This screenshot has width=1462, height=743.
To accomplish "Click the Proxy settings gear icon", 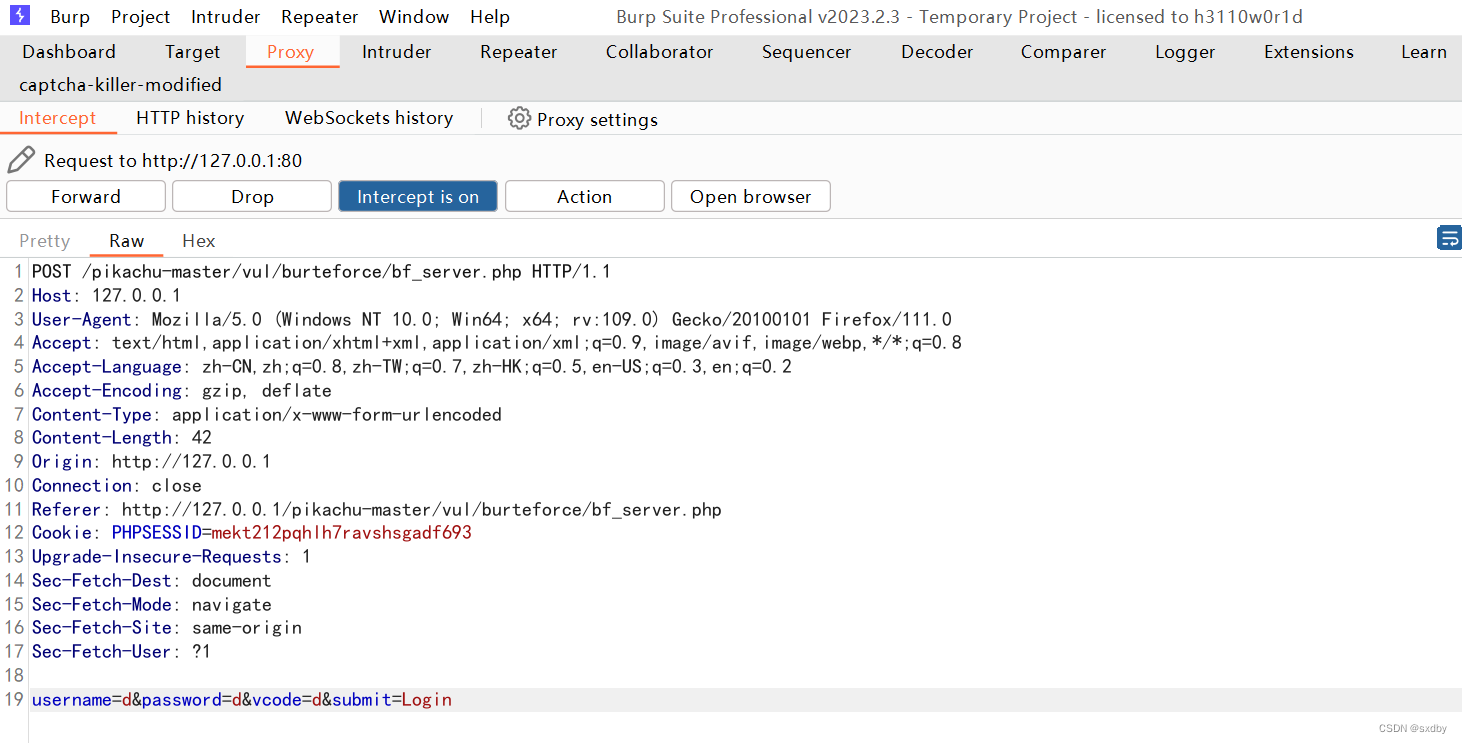I will (519, 119).
